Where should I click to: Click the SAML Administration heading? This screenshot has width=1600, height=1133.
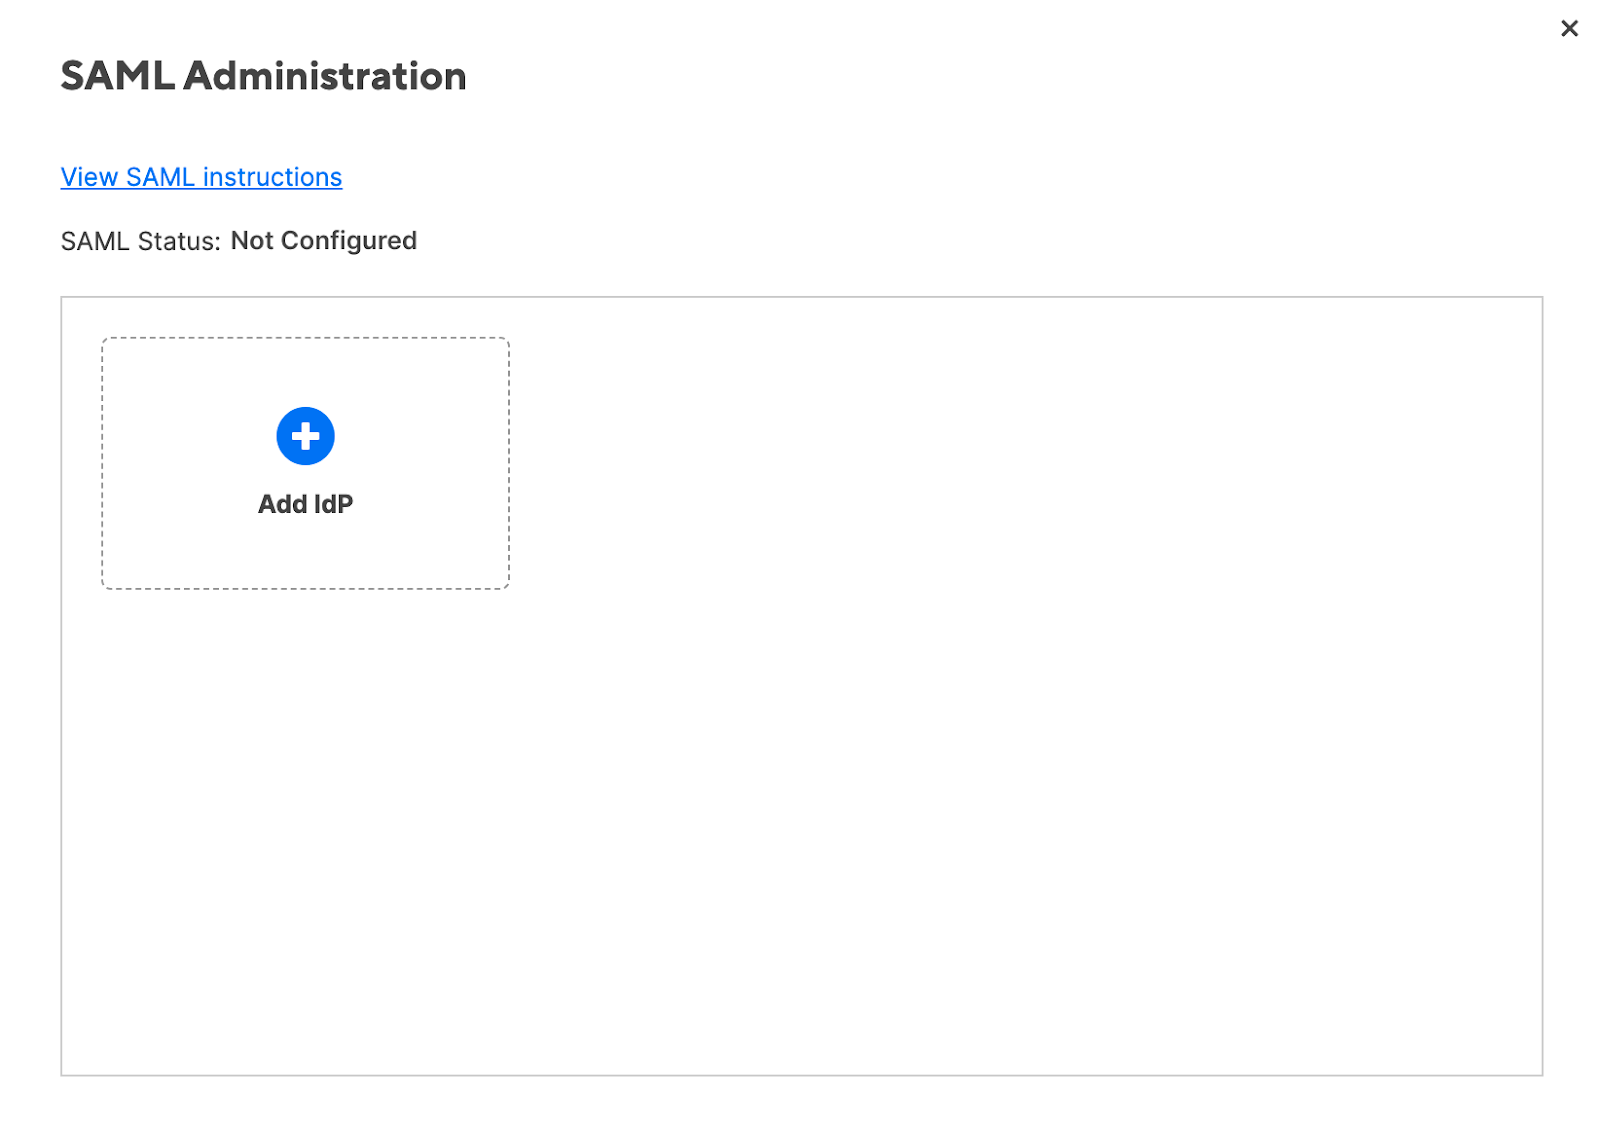pos(263,76)
